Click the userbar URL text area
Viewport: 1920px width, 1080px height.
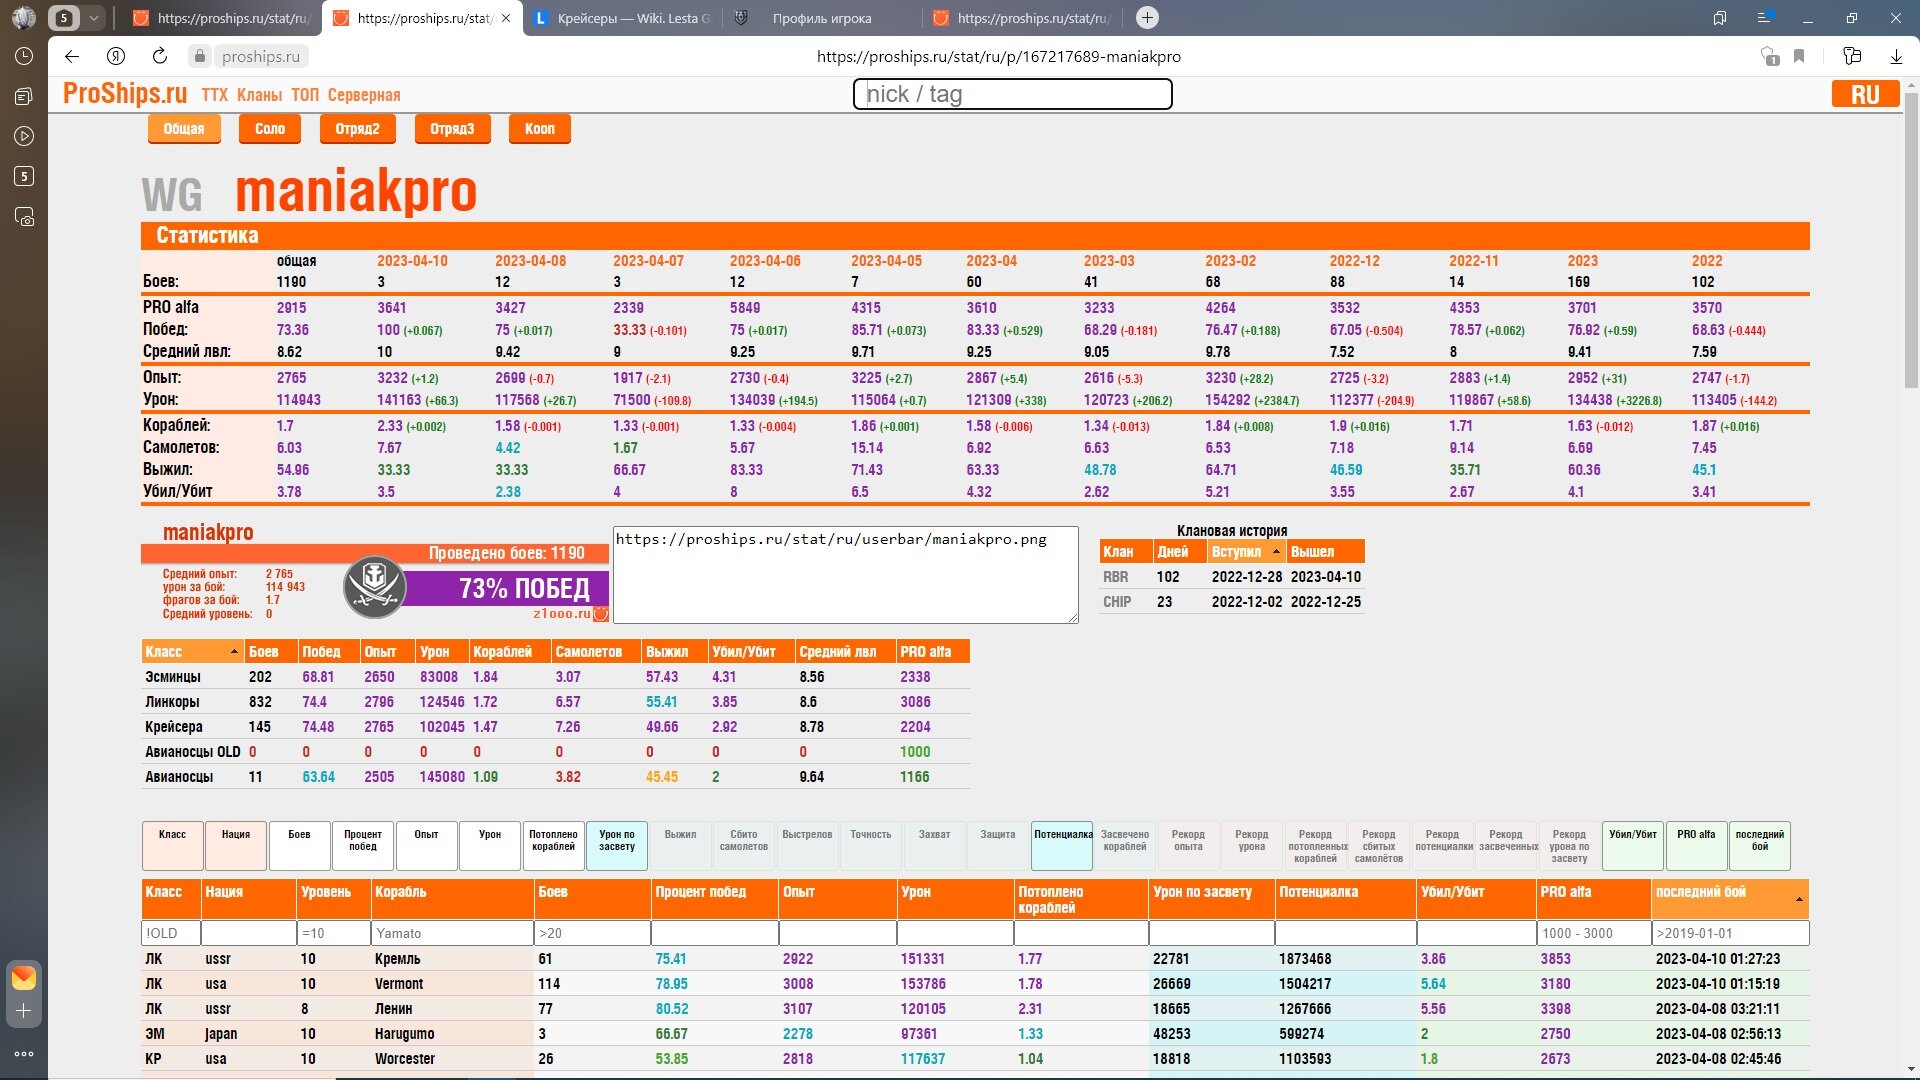coord(845,574)
